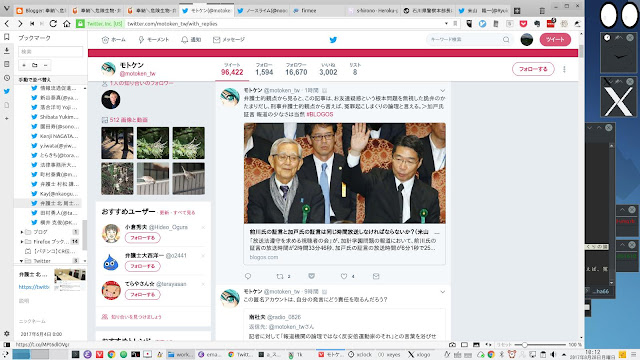
Task: Click the red badge extension icon
Action: pyautogui.click(x=551, y=23)
